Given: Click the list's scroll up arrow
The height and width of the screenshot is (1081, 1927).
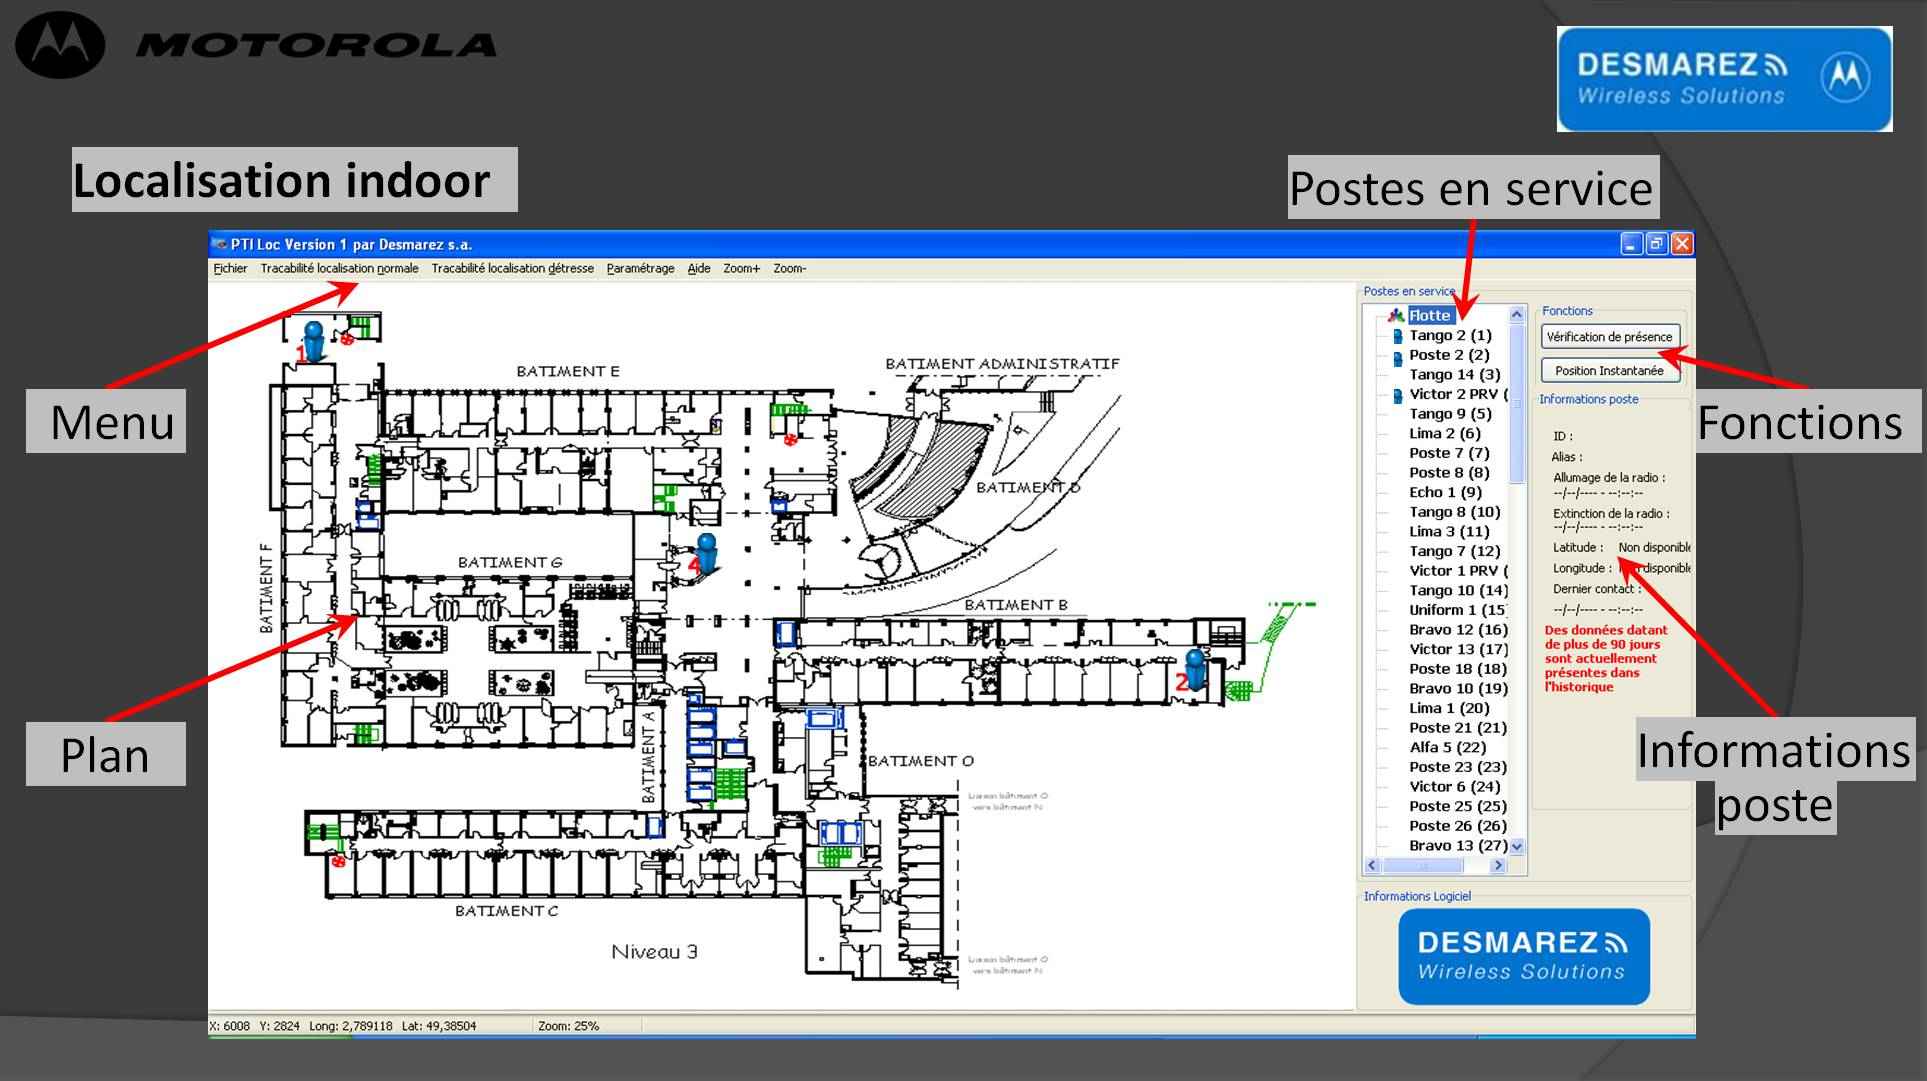Looking at the screenshot, I should click(1517, 315).
